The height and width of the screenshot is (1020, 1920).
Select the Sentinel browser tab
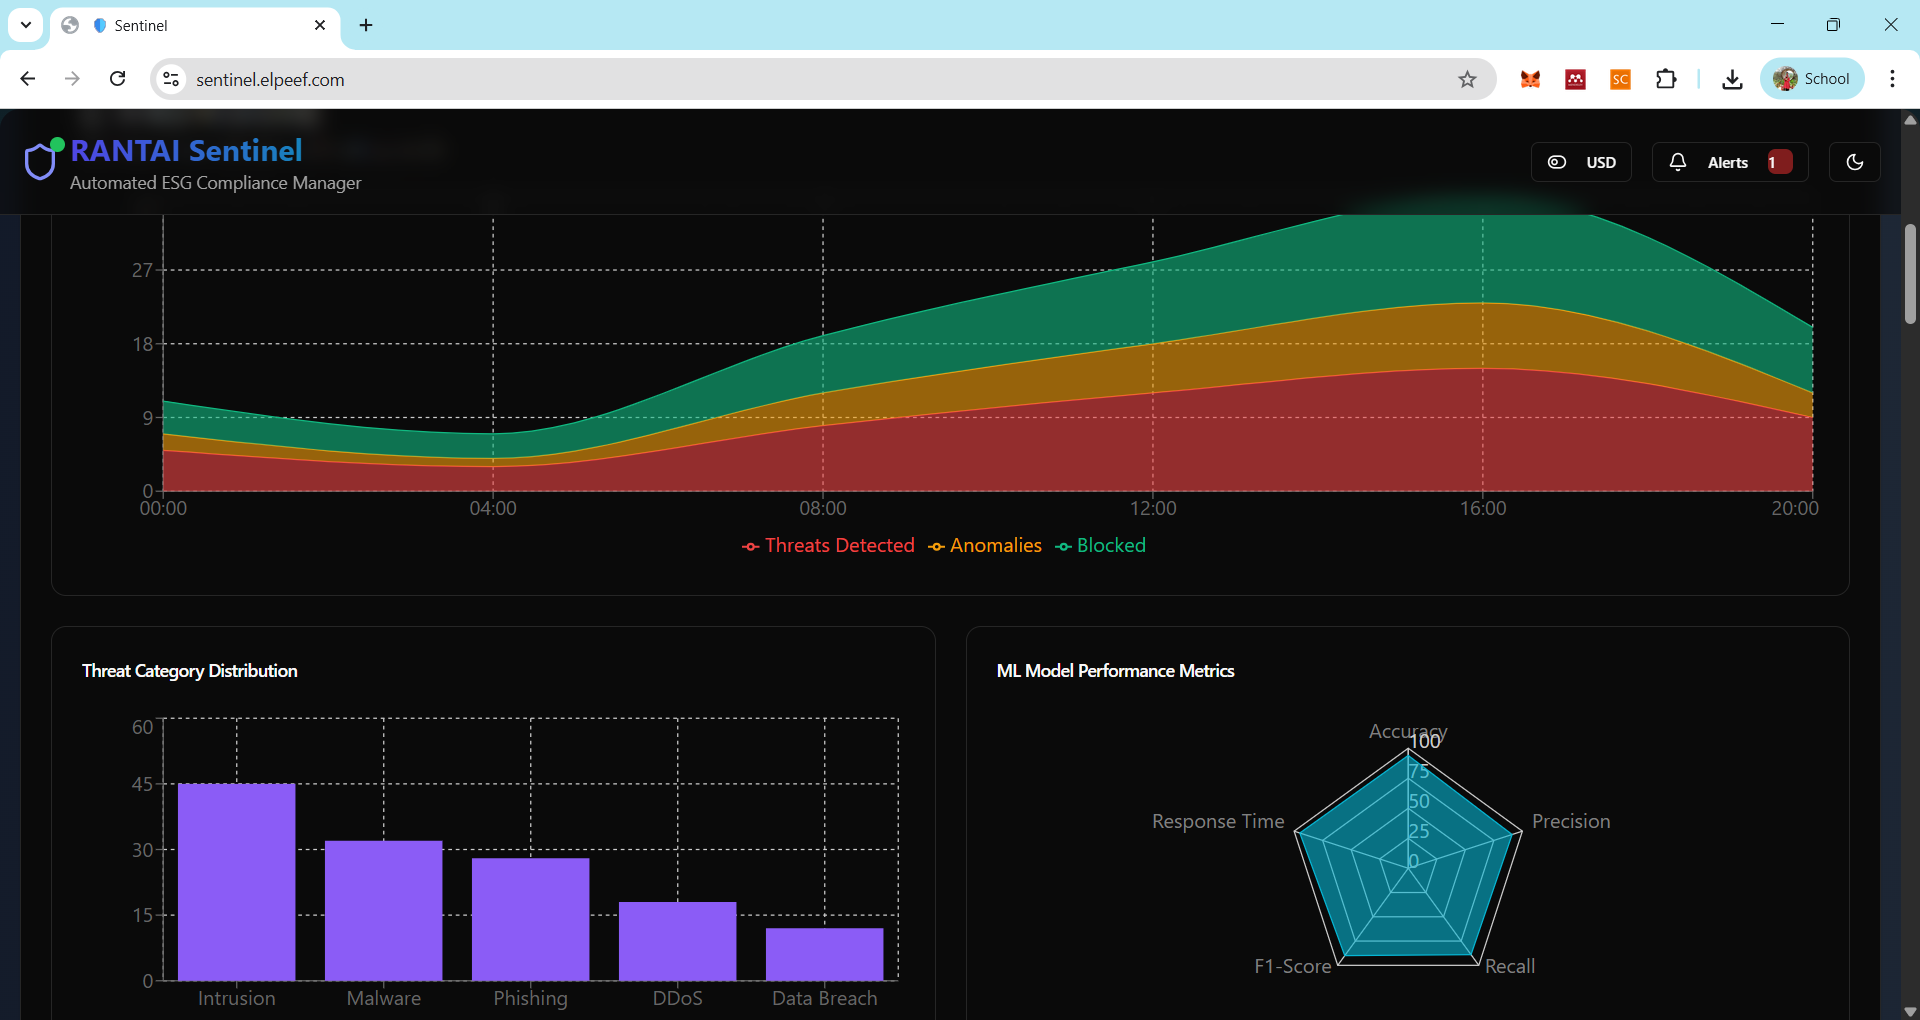[x=195, y=26]
